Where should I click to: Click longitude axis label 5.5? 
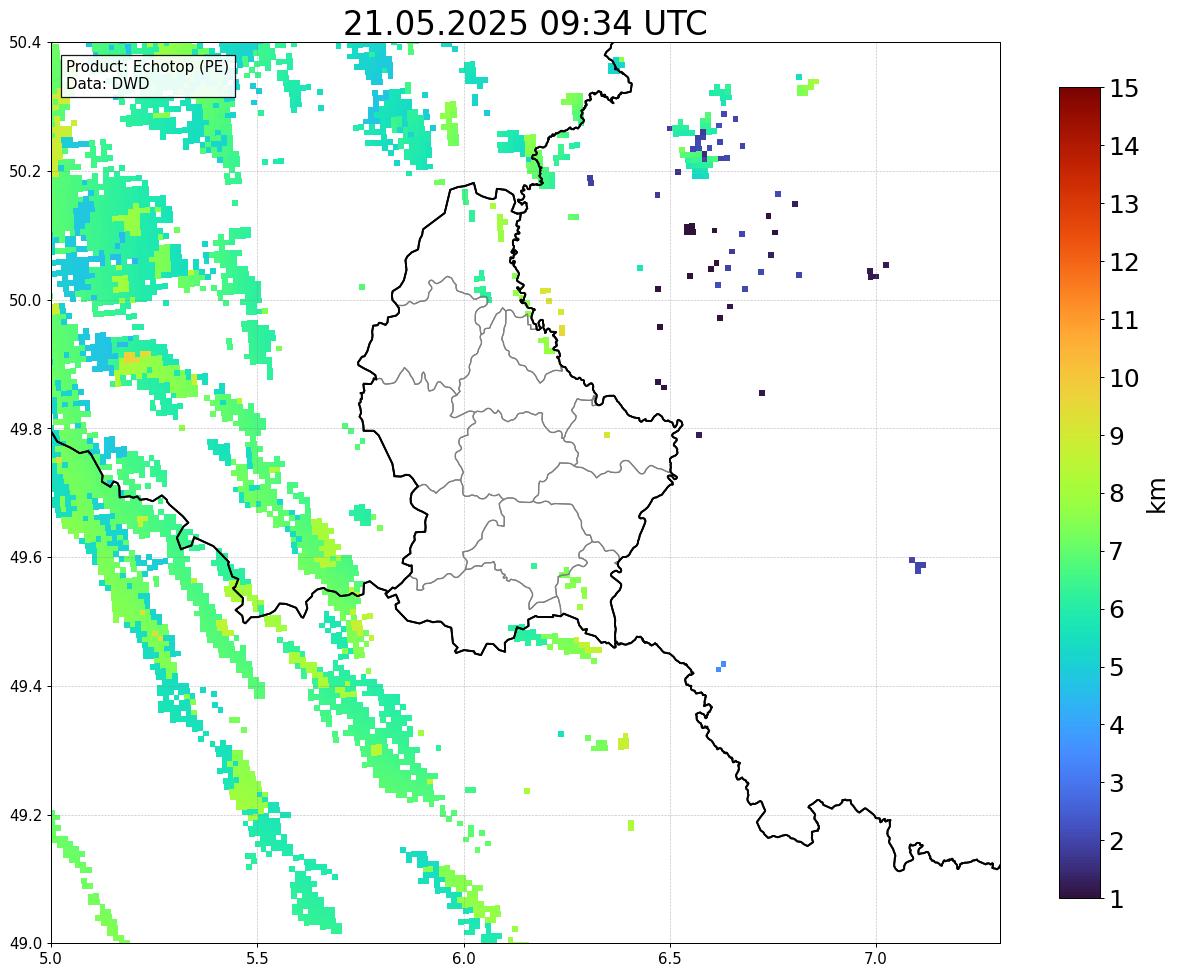257,959
